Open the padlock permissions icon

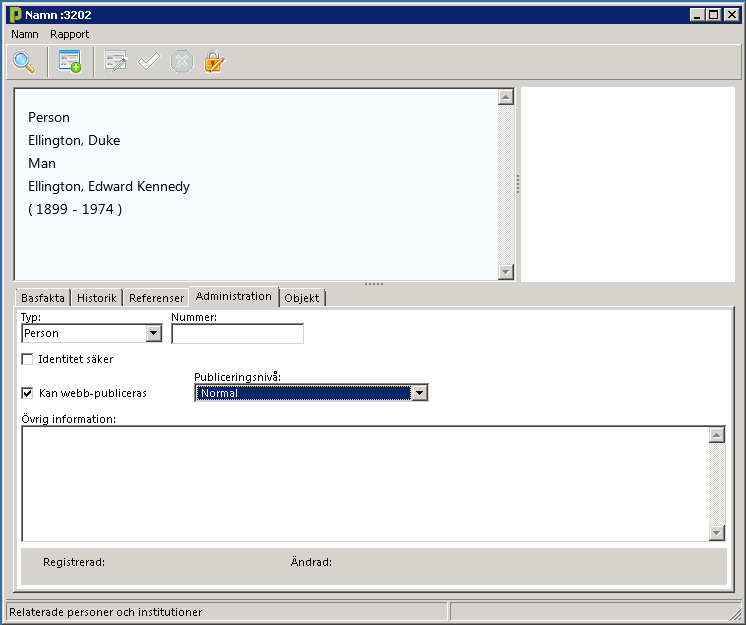(214, 62)
